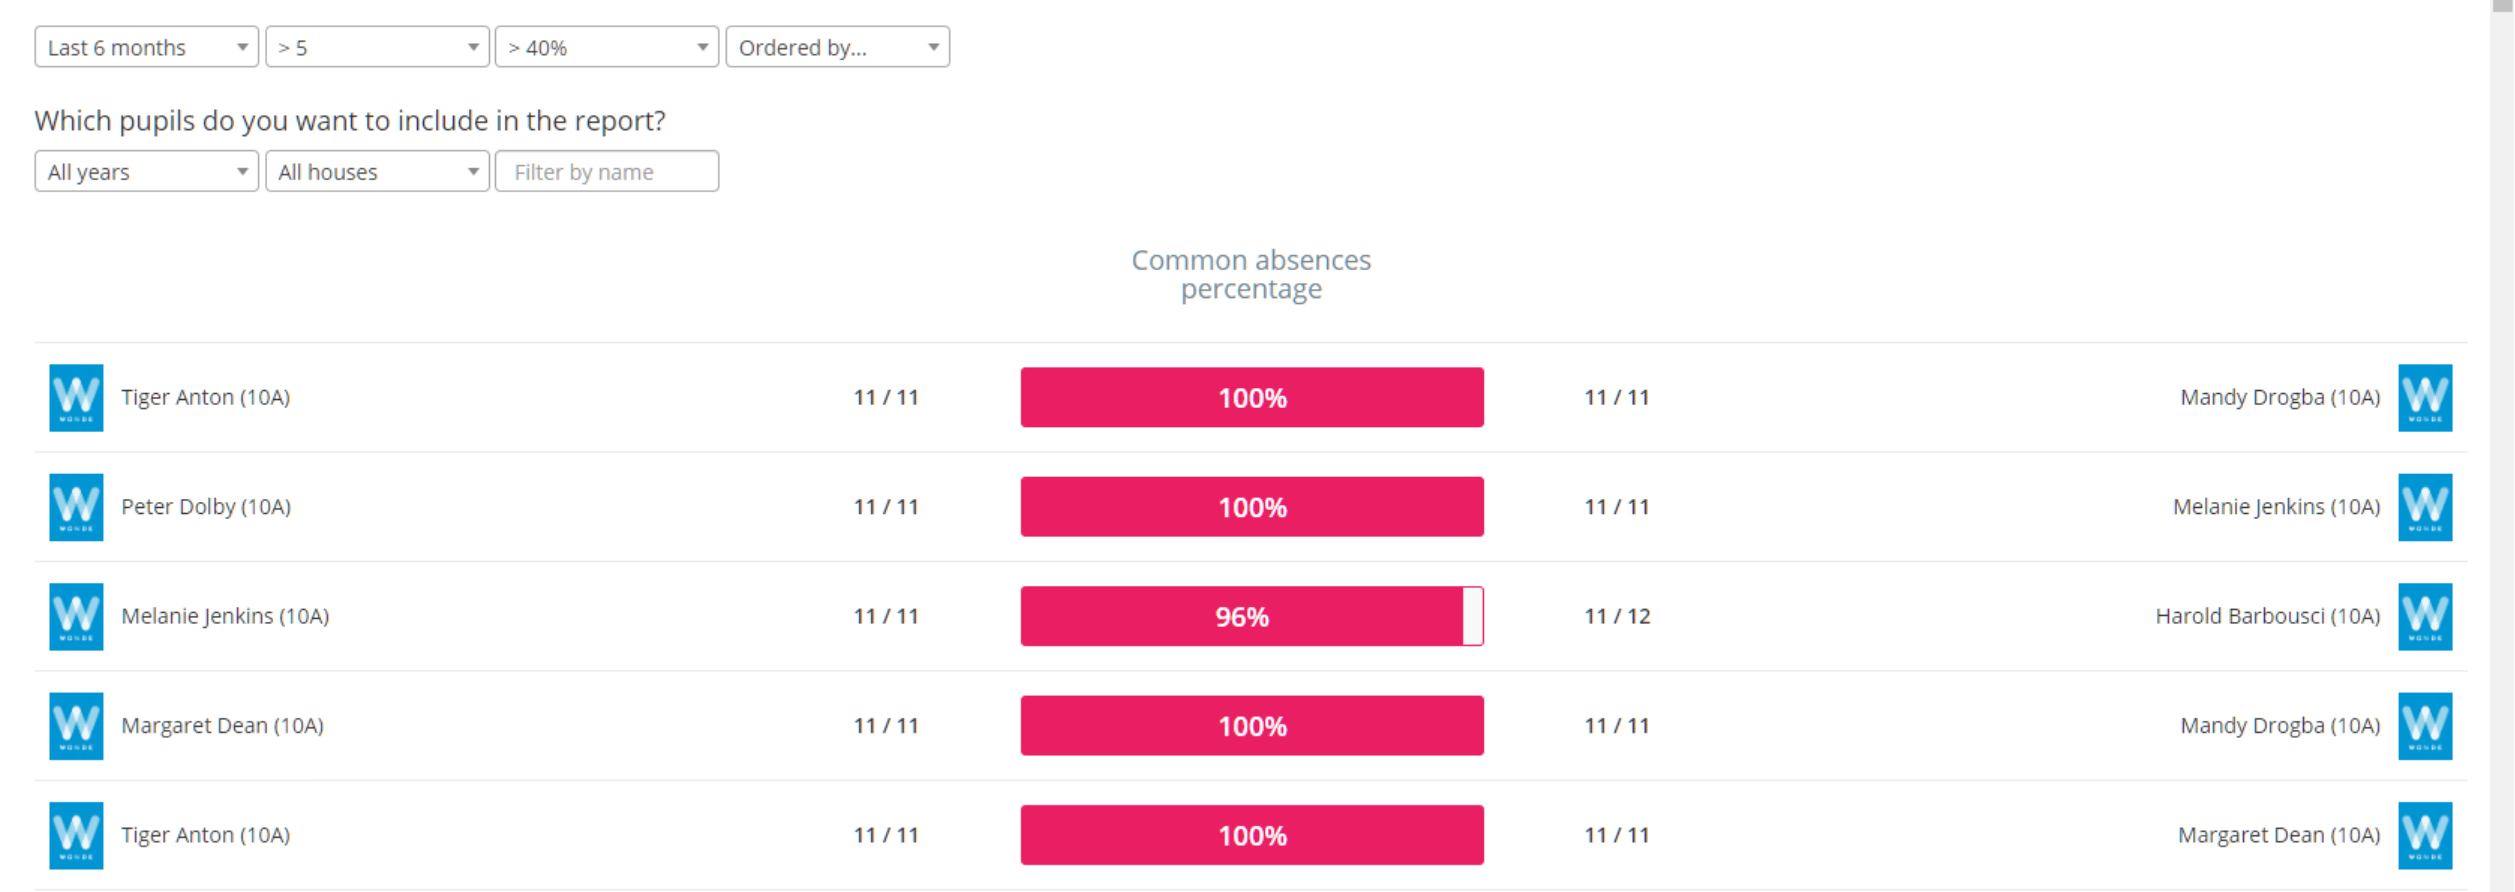Click the Wonde avatar icon beside Tiger Anton

click(x=77, y=397)
